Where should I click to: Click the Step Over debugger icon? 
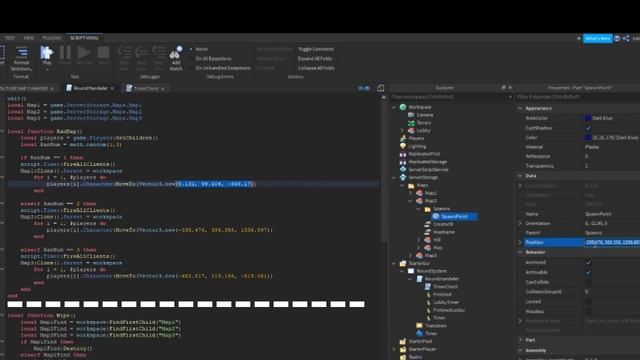(141, 52)
